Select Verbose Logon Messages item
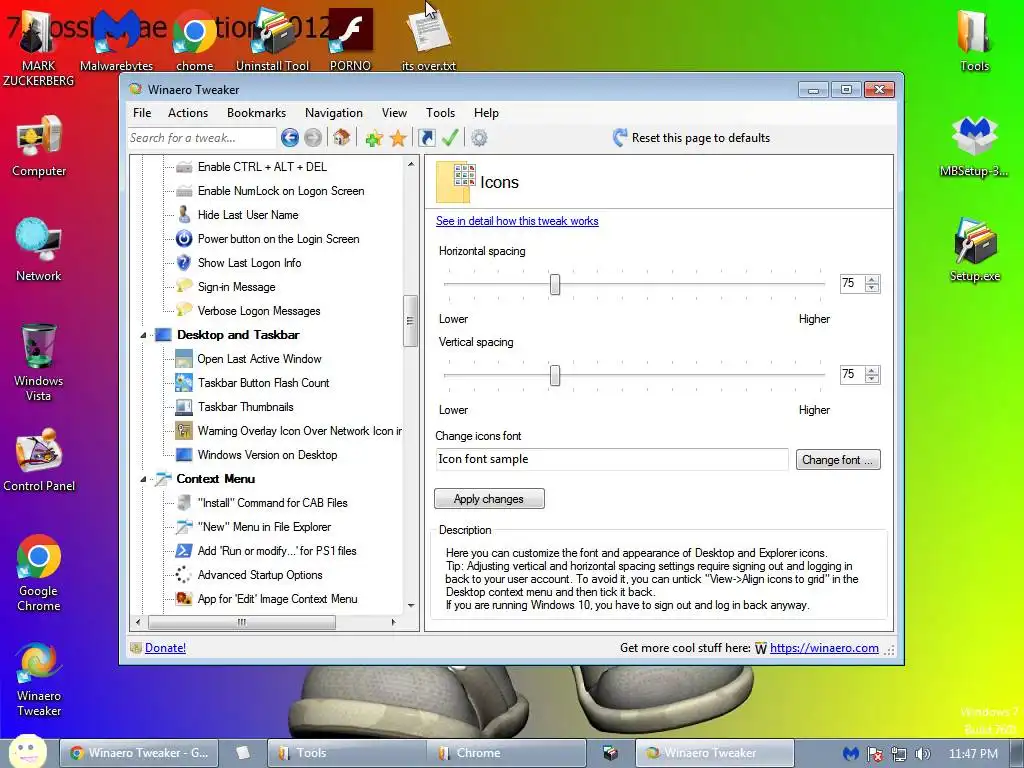The image size is (1024, 768). pyautogui.click(x=259, y=311)
